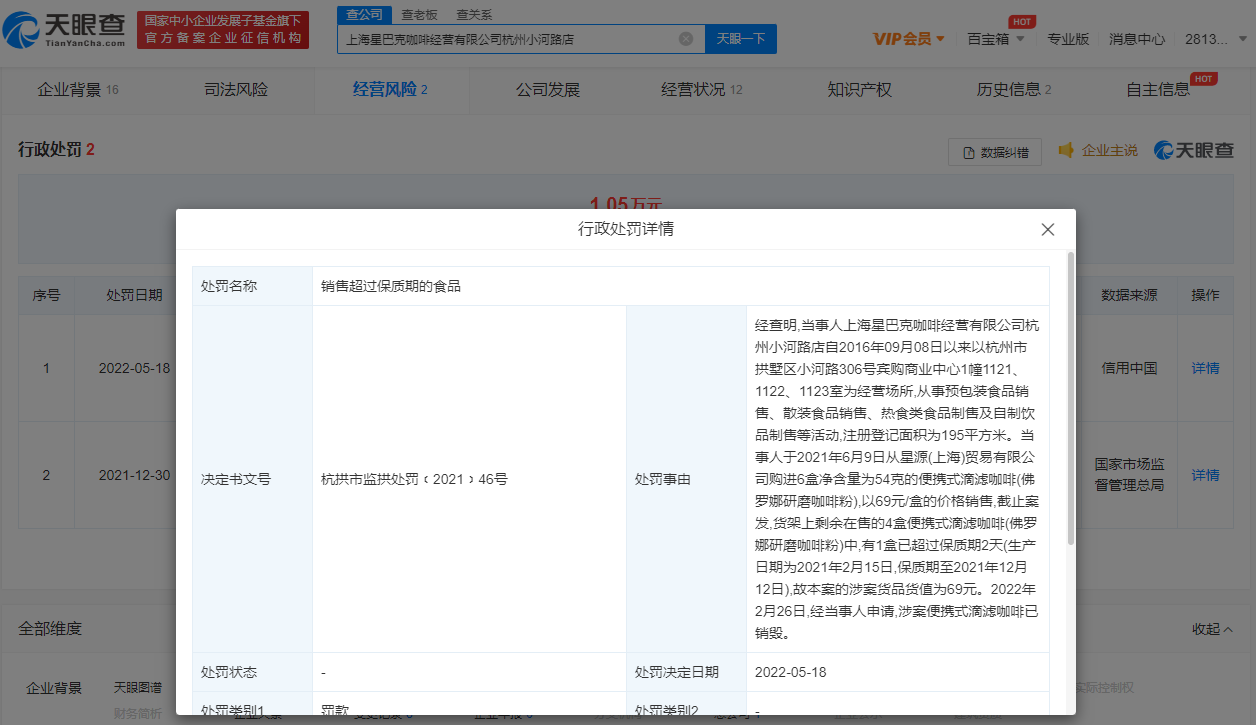Click the 处罚日期 column header
This screenshot has width=1256, height=725.
(x=134, y=295)
